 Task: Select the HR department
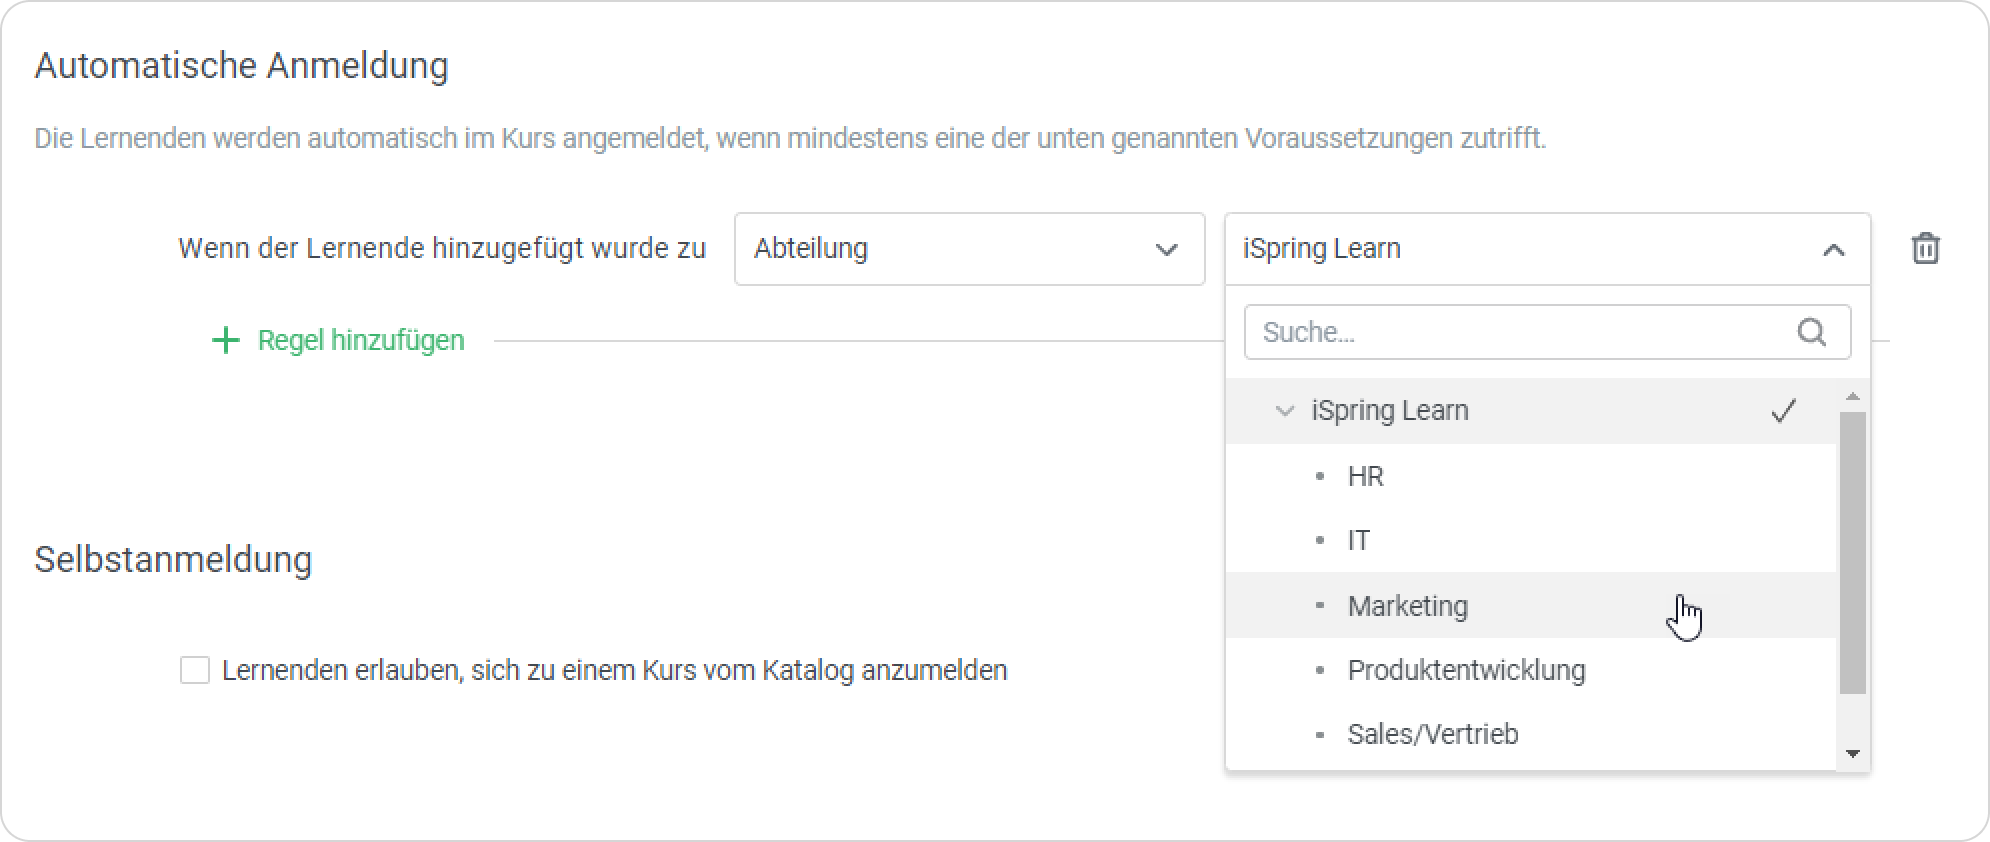click(1366, 477)
